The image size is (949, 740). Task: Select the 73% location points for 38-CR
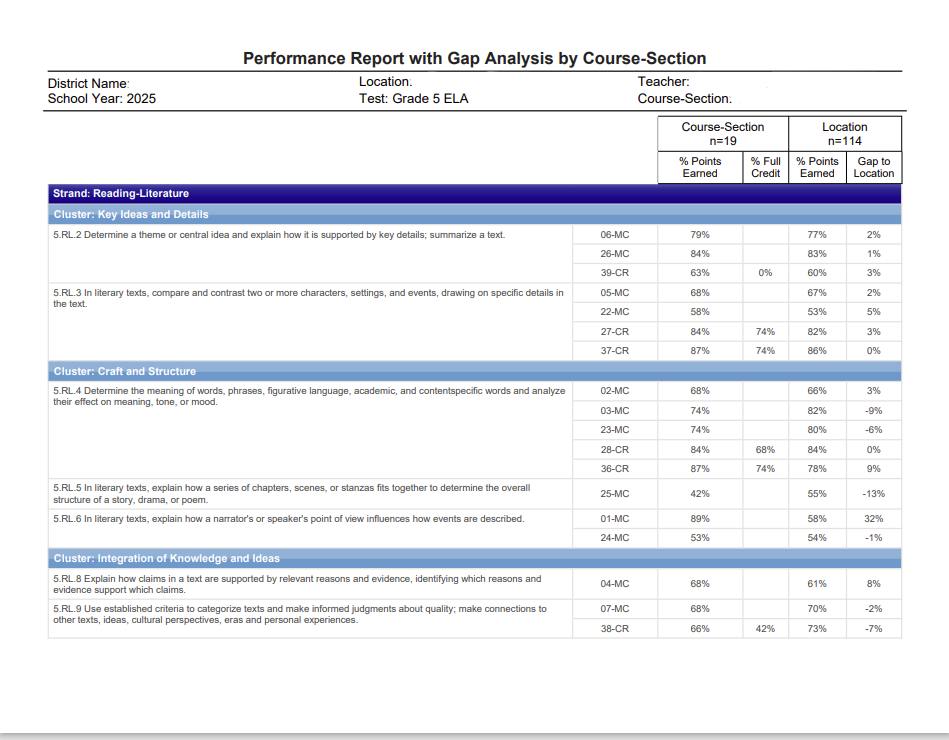pyautogui.click(x=816, y=629)
